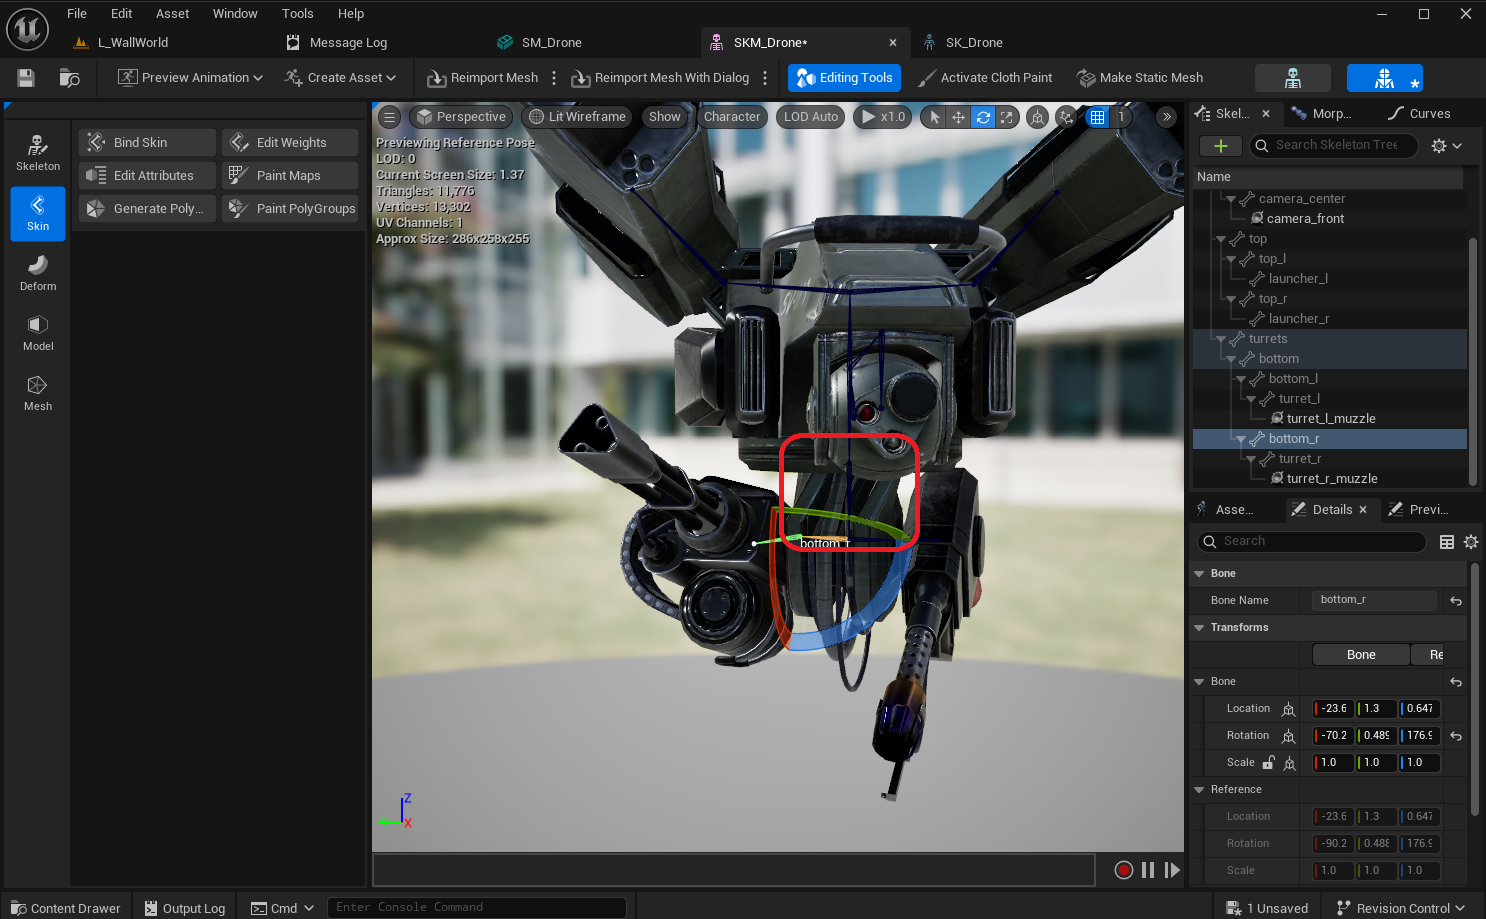Toggle the coordinate system icon in viewport
This screenshot has width=1486, height=919.
(1038, 117)
